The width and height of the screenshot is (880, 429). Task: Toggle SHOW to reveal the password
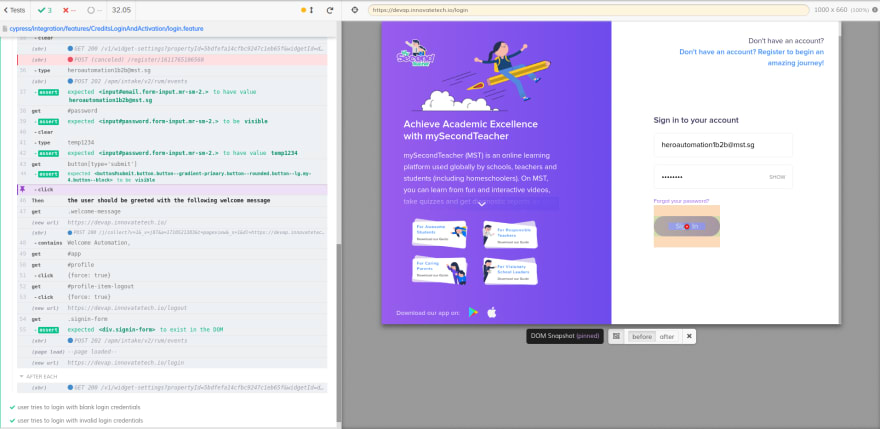(x=777, y=177)
